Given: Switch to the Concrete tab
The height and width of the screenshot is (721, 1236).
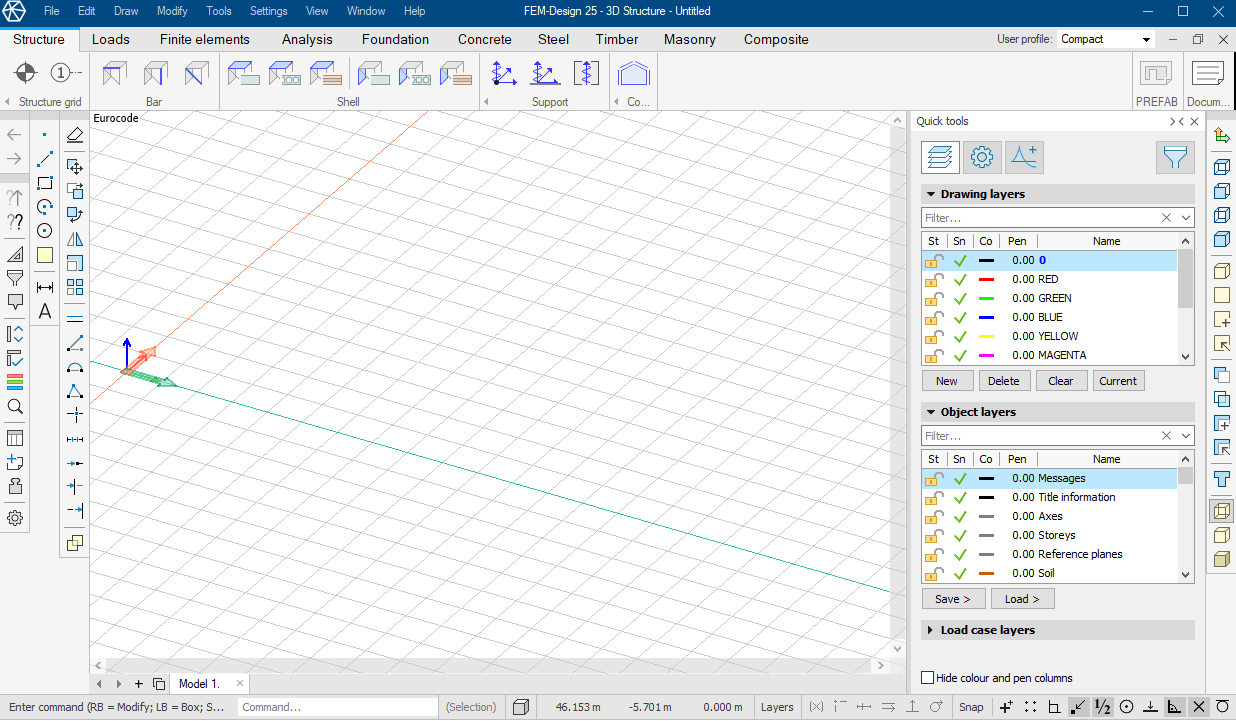Looking at the screenshot, I should 485,39.
